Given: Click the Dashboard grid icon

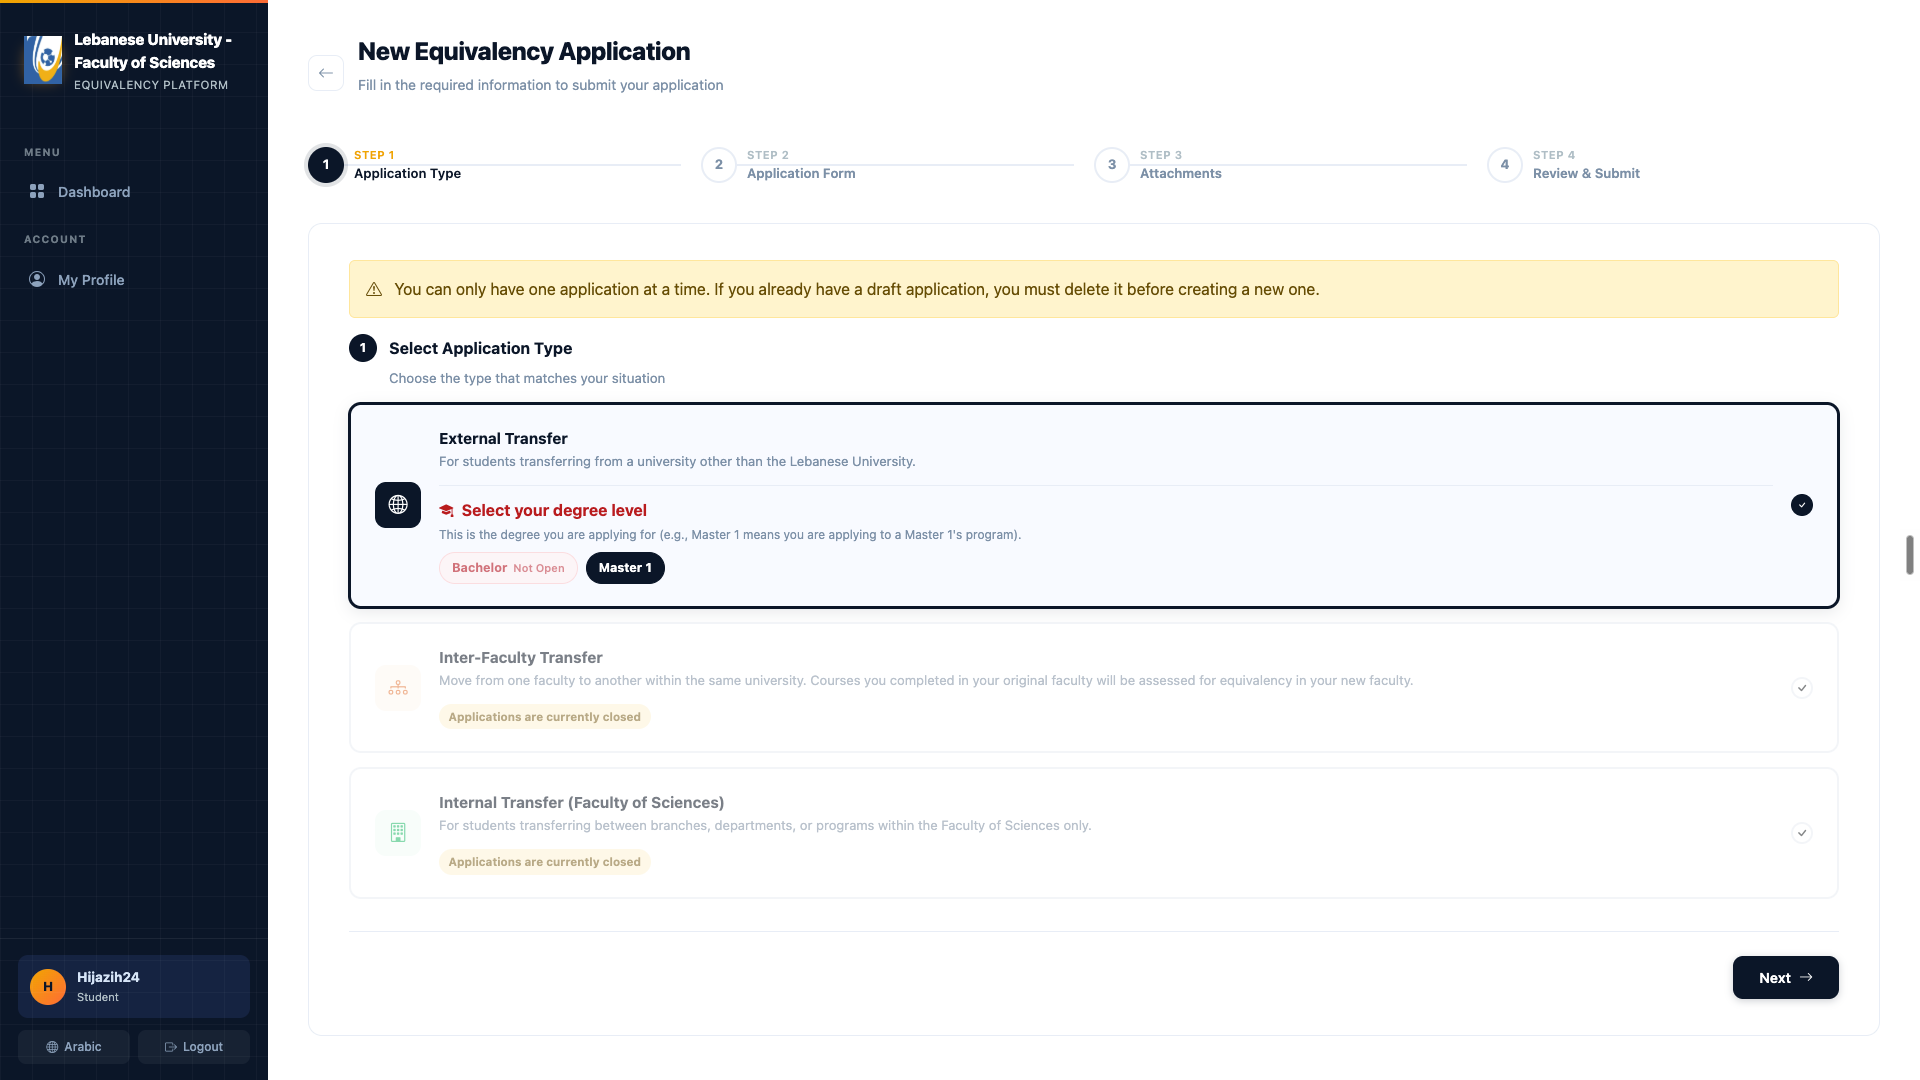Looking at the screenshot, I should click(x=37, y=191).
